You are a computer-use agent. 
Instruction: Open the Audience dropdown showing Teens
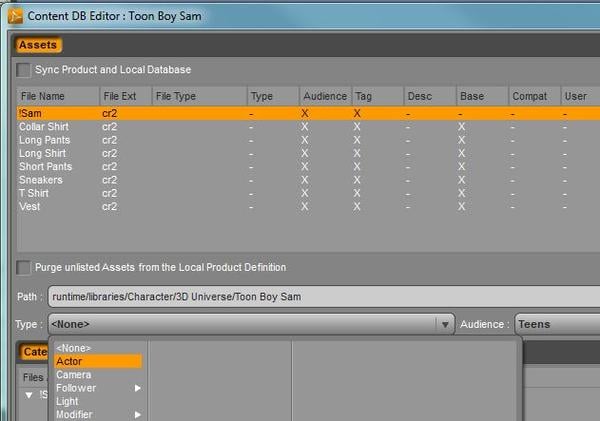(x=558, y=324)
